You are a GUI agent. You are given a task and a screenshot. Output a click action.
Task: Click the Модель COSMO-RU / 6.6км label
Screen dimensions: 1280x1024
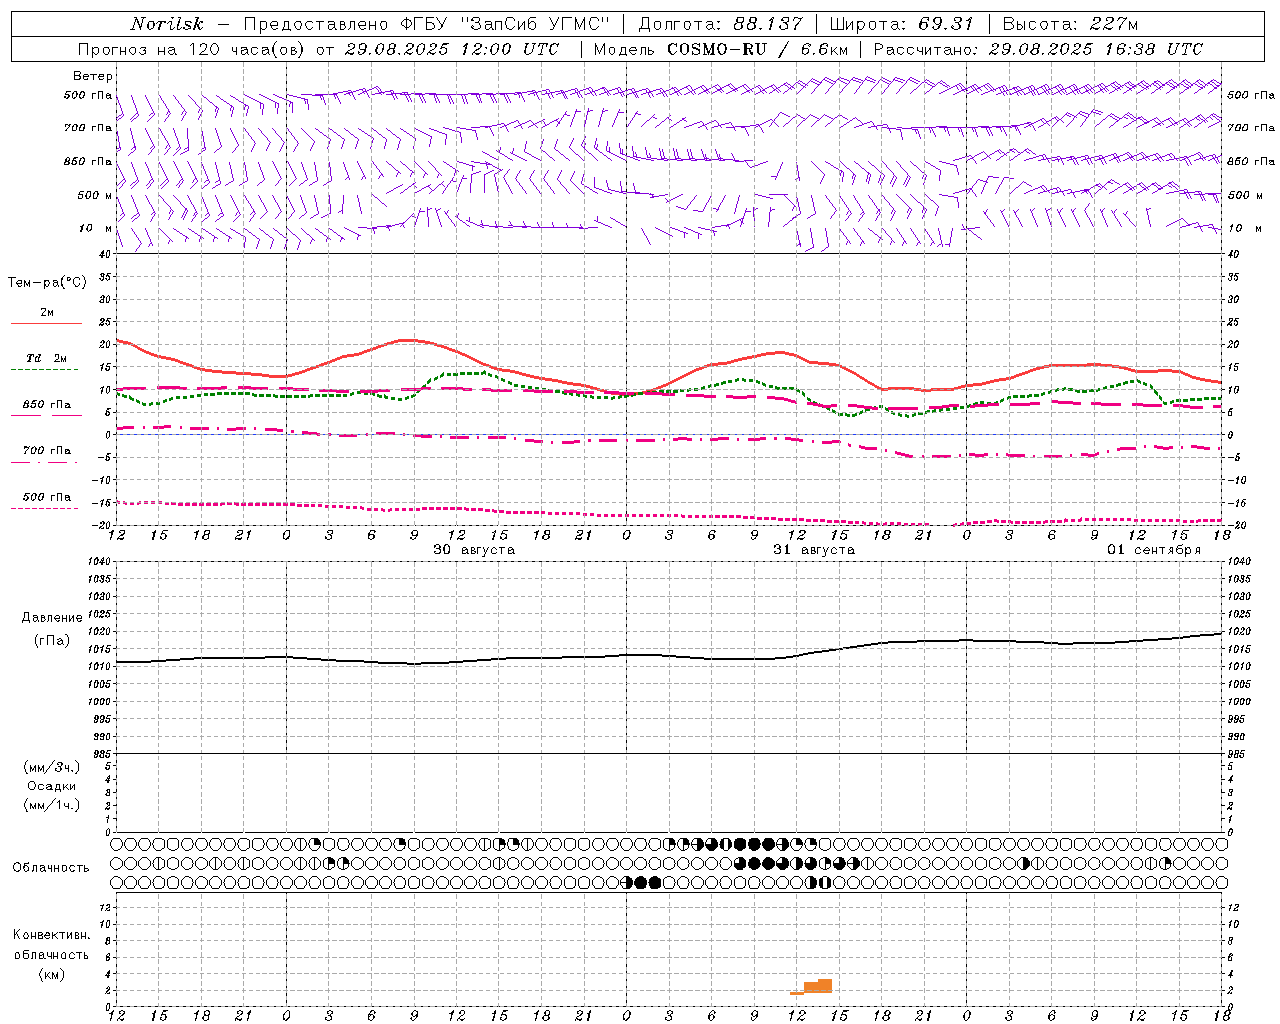coord(721,49)
